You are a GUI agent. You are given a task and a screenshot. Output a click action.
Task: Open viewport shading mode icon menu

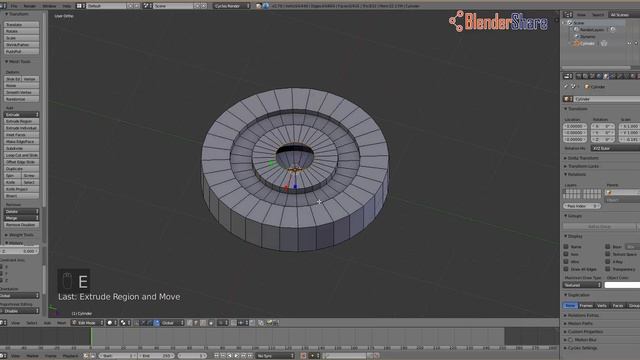(111, 323)
